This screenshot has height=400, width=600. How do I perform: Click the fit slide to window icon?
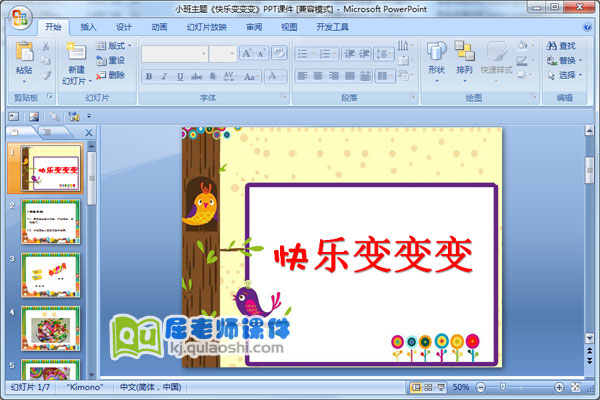pos(576,387)
